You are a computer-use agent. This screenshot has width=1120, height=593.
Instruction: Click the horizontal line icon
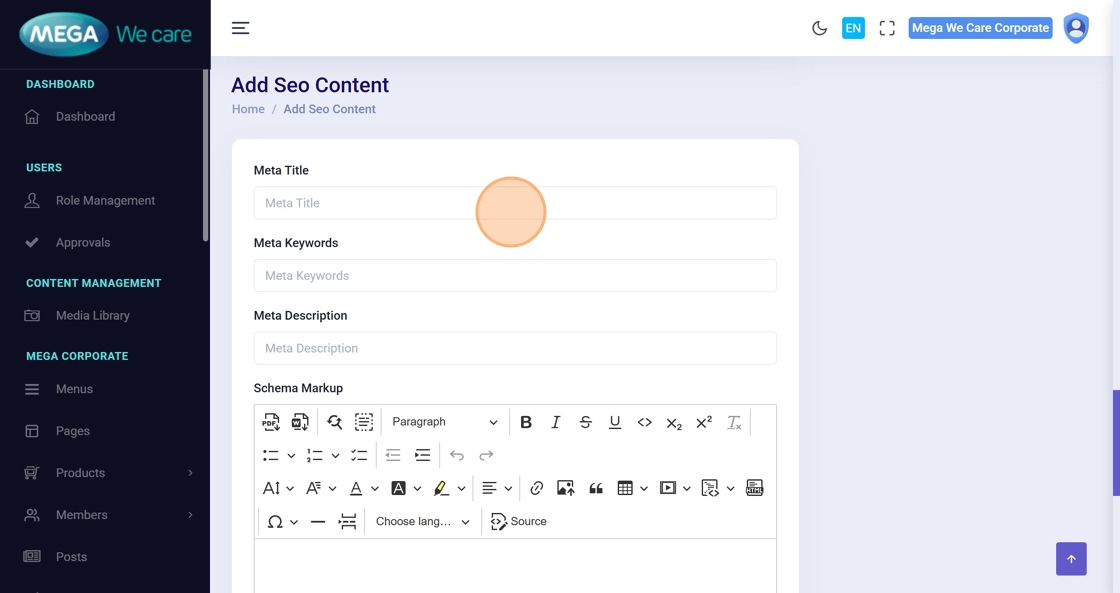(x=318, y=522)
